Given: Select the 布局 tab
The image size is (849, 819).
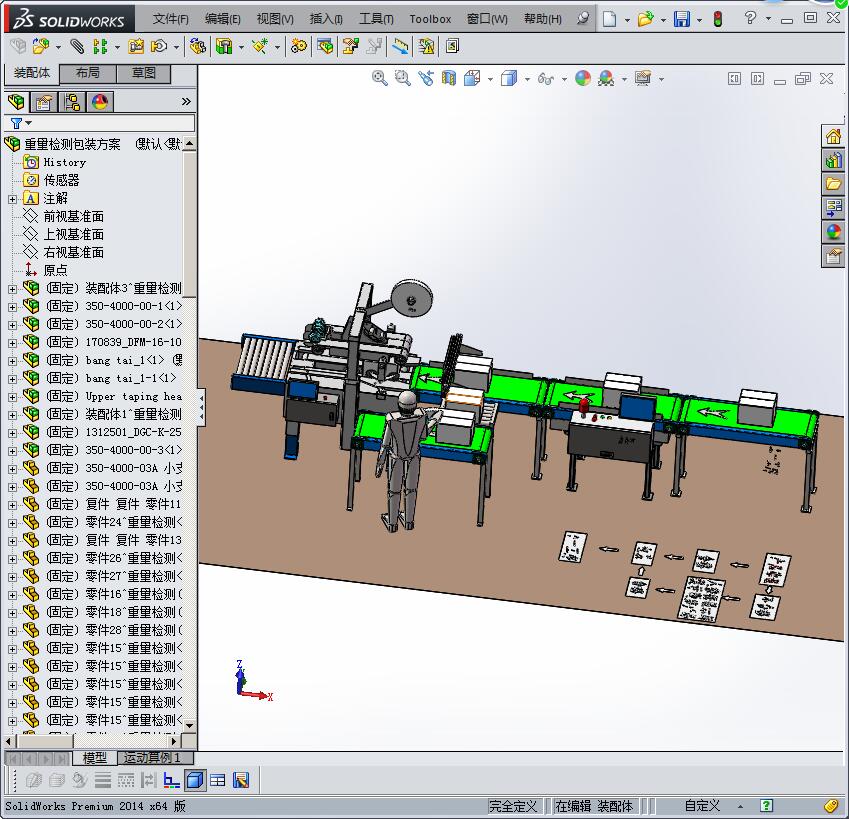Looking at the screenshot, I should [x=88, y=73].
